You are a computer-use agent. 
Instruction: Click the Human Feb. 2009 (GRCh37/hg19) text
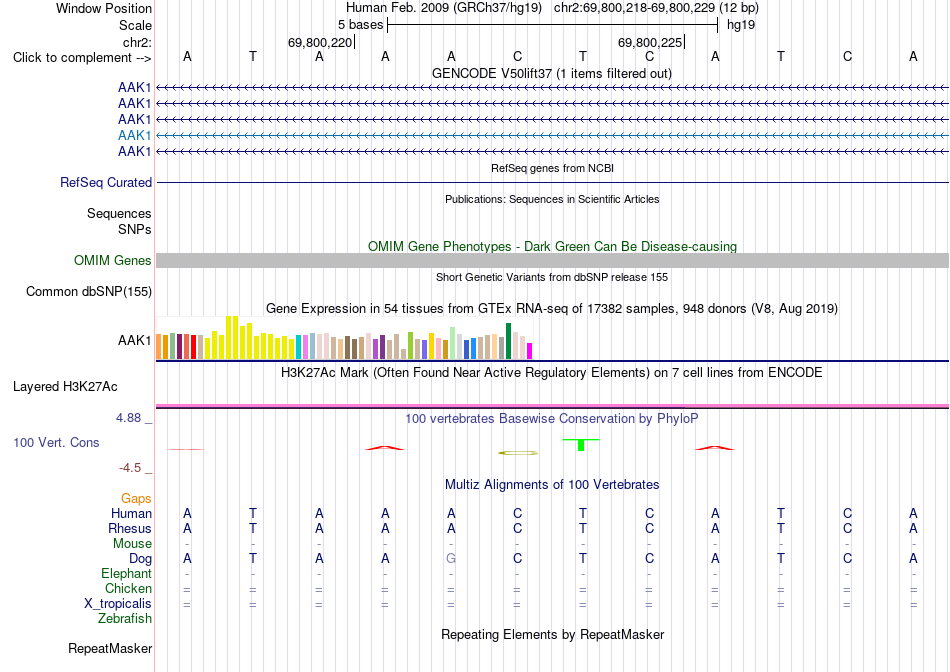(x=445, y=8)
